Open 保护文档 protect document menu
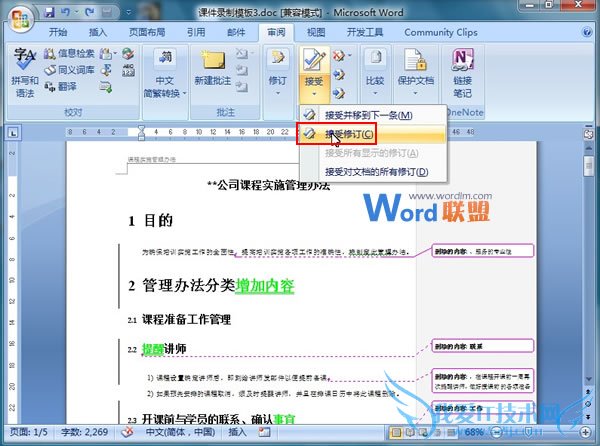This screenshot has height=446, width=600. 416,73
